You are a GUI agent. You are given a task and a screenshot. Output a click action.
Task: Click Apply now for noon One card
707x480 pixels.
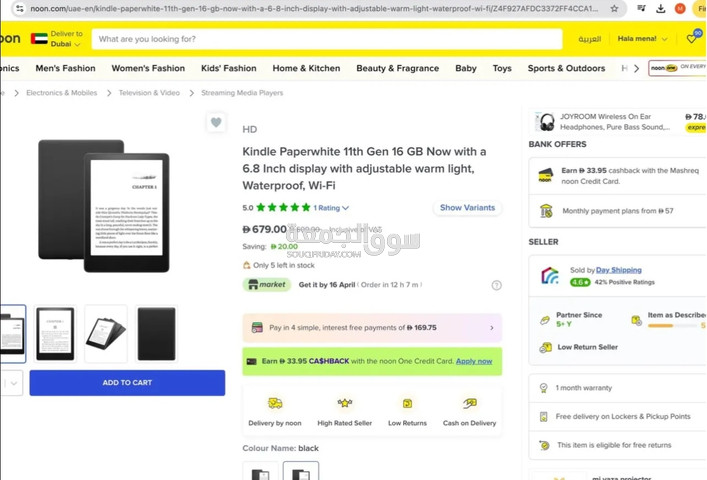(x=474, y=361)
